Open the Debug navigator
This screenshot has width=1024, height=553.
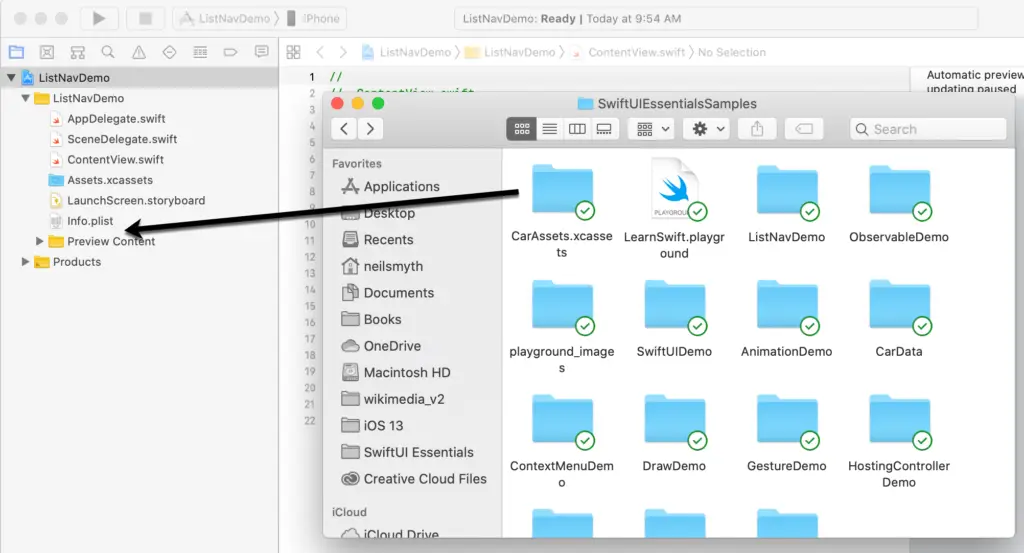tap(200, 52)
